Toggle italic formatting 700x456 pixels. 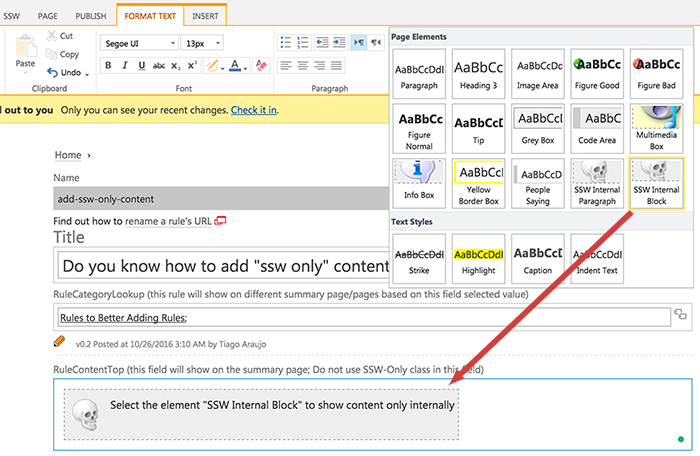125,66
